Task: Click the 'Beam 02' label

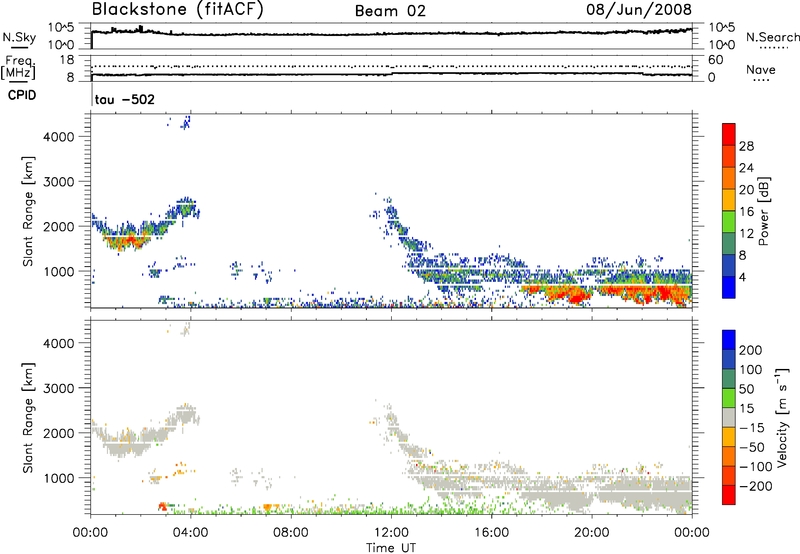Action: point(390,11)
